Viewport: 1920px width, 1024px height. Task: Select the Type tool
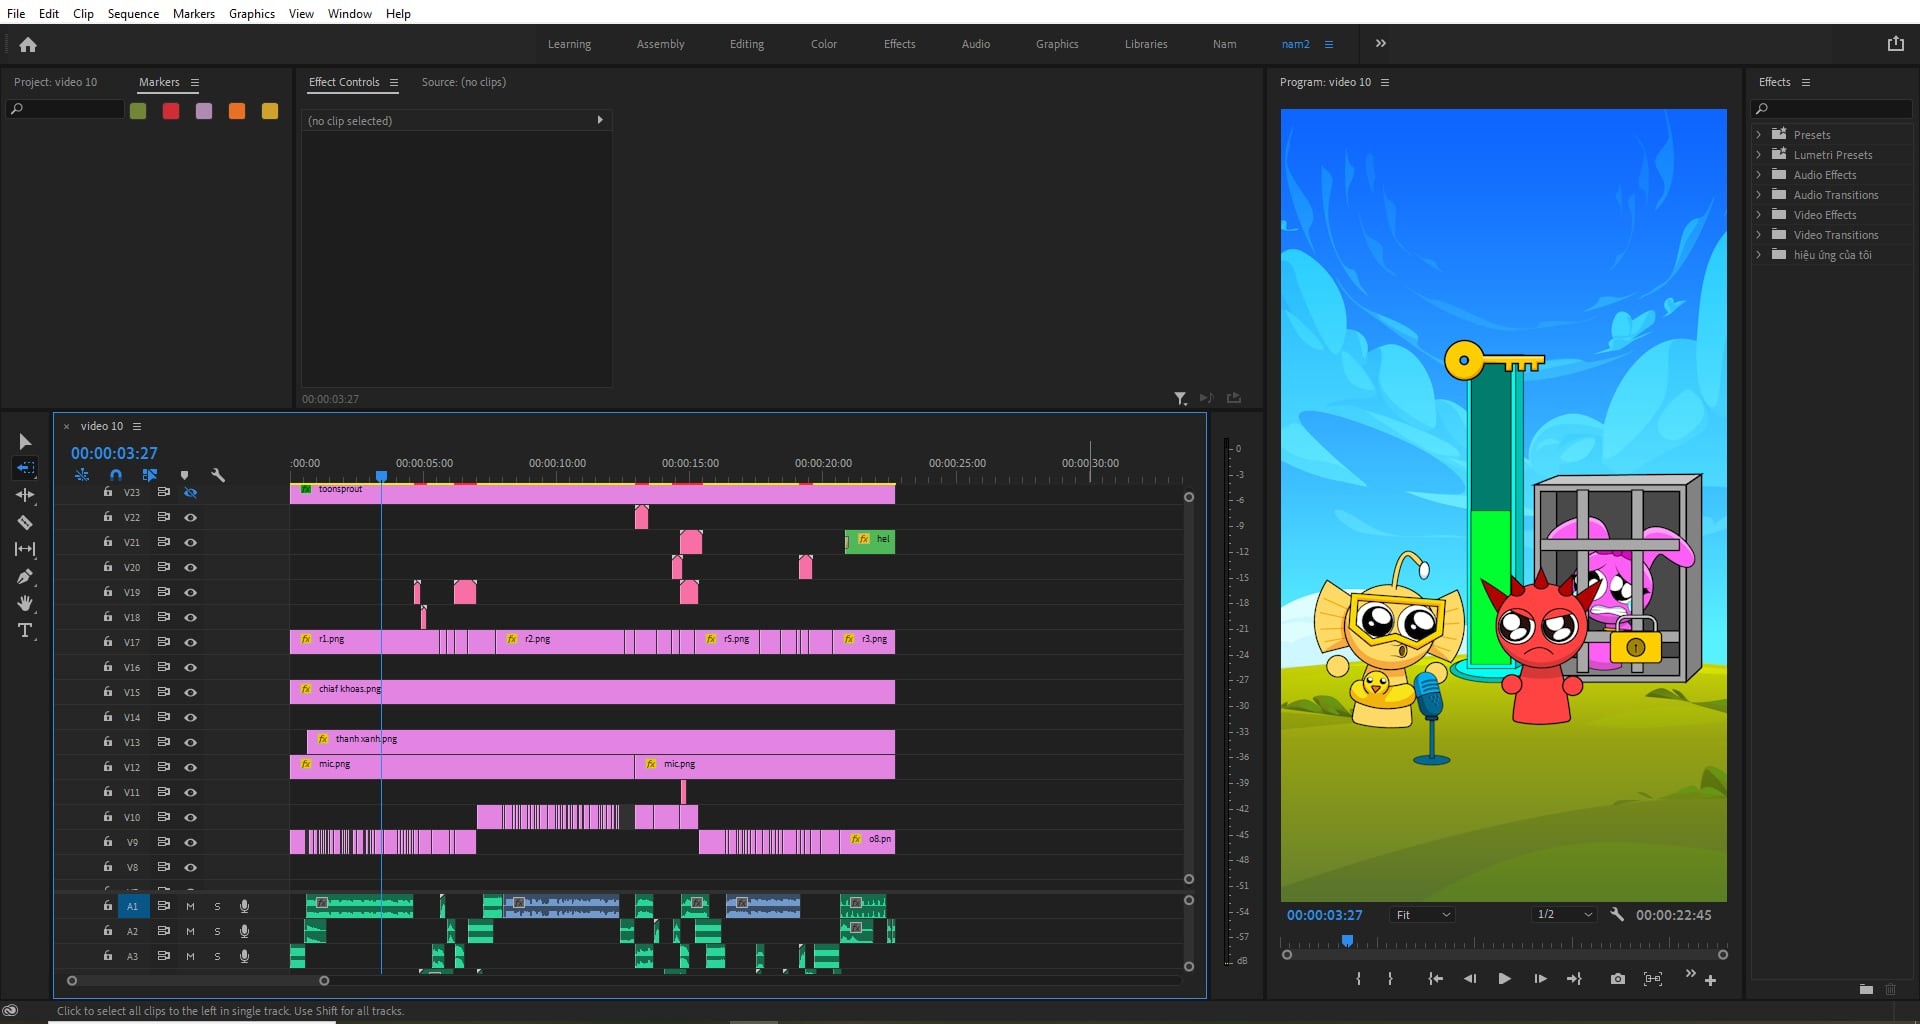click(25, 630)
